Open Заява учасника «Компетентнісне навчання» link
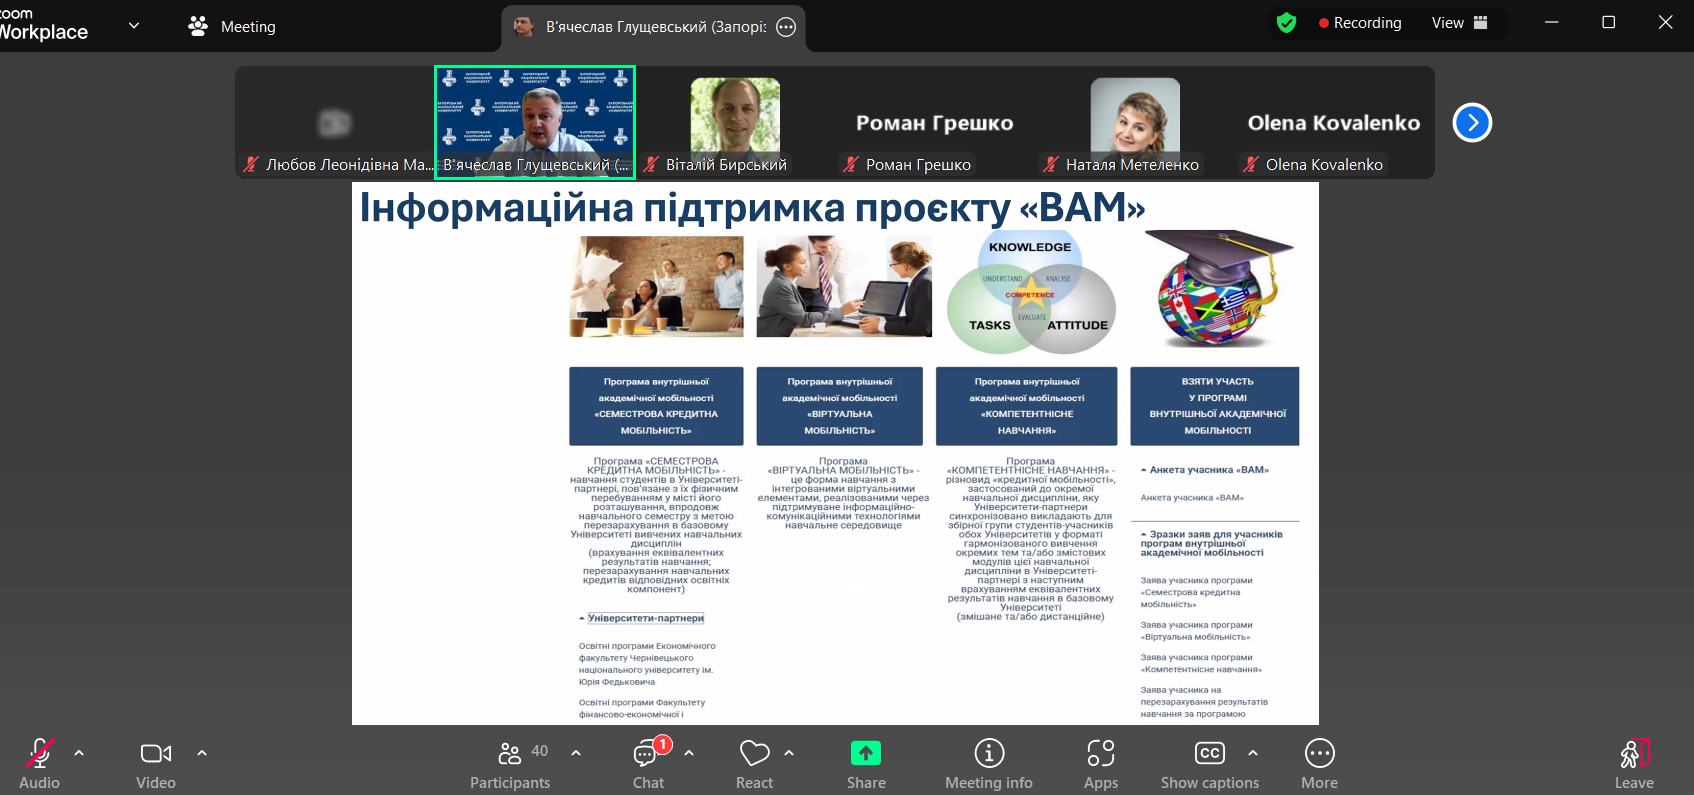 (x=1201, y=663)
